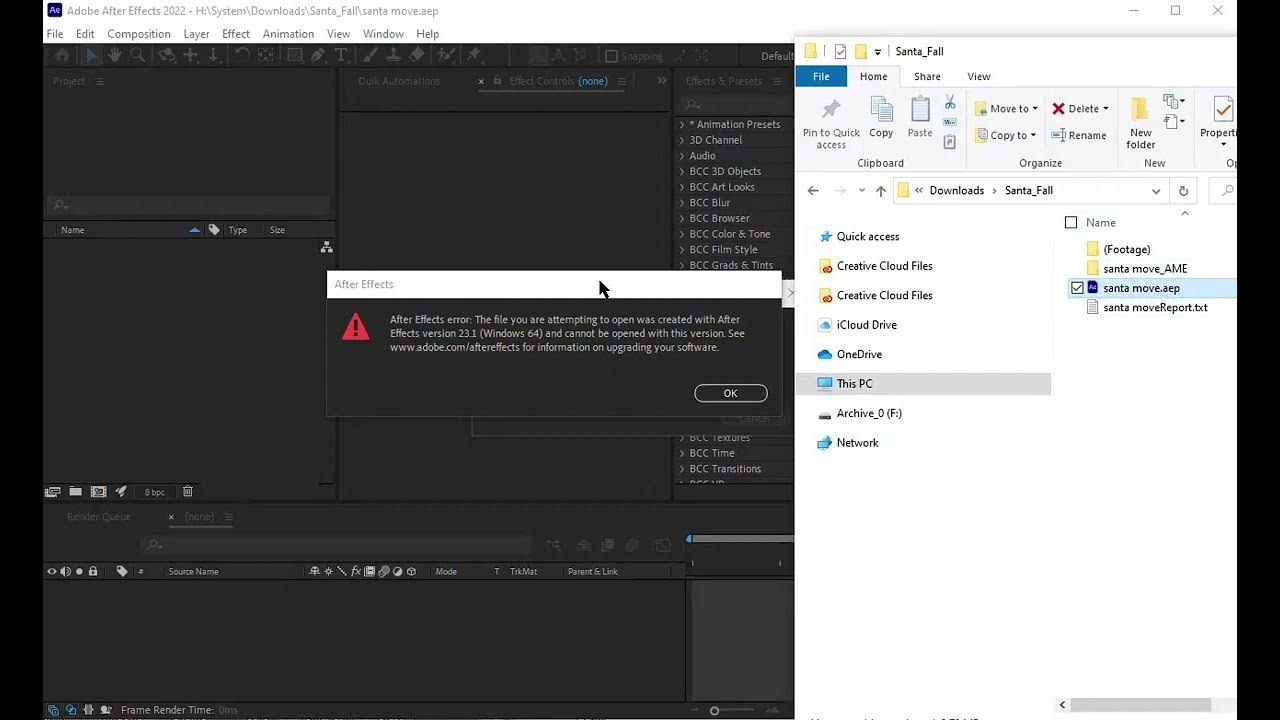Select the Zoom magnifier tool
The image size is (1280, 720).
(137, 56)
